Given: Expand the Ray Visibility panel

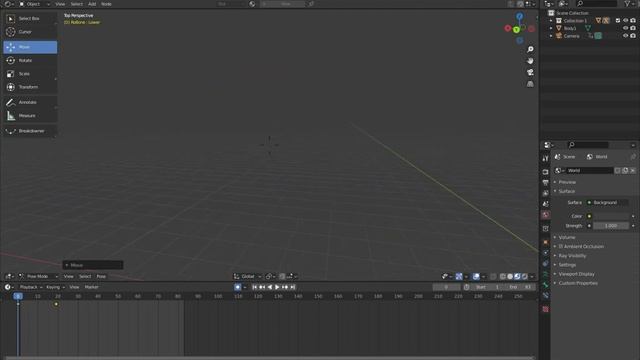Looking at the screenshot, I should 572,256.
